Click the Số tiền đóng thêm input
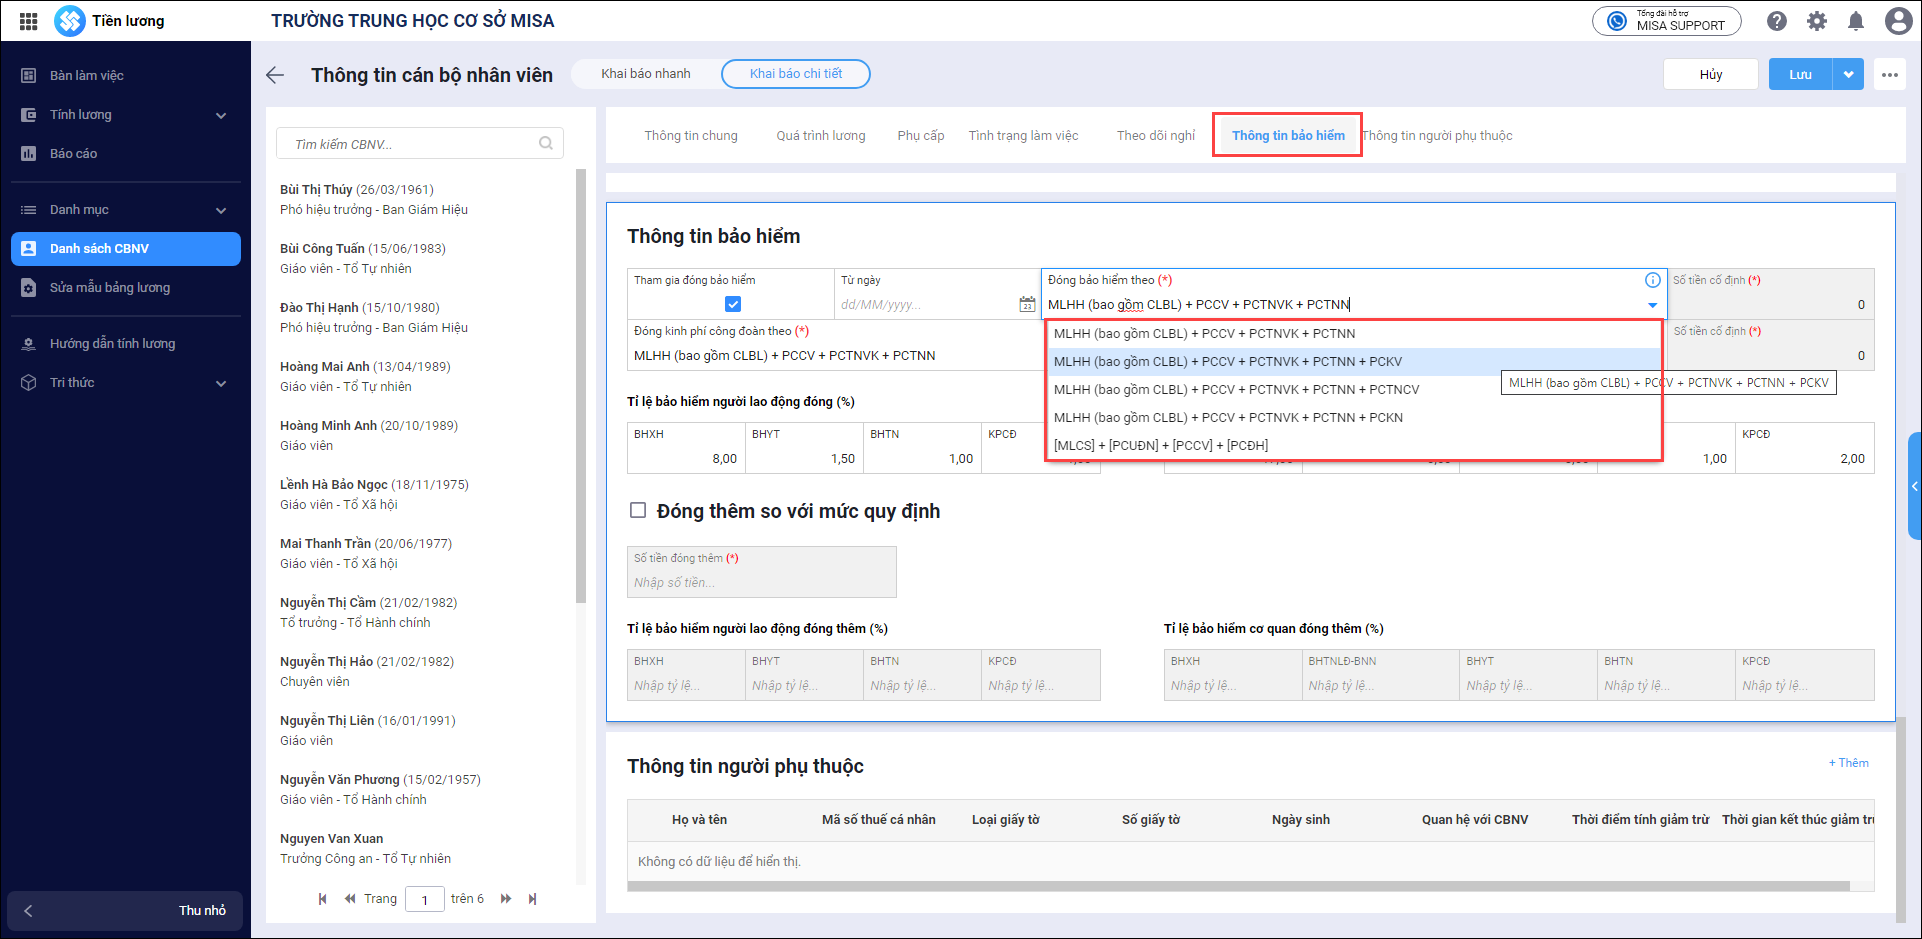This screenshot has height=939, width=1922. tap(762, 572)
